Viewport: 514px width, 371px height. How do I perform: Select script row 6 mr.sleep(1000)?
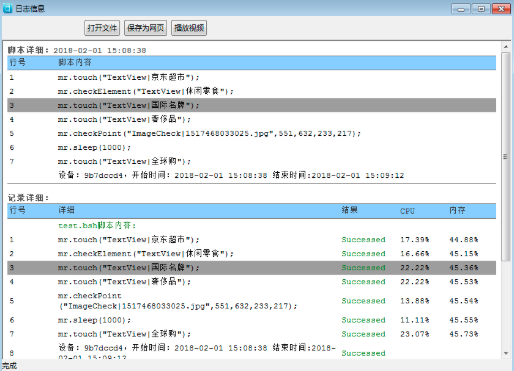point(251,147)
